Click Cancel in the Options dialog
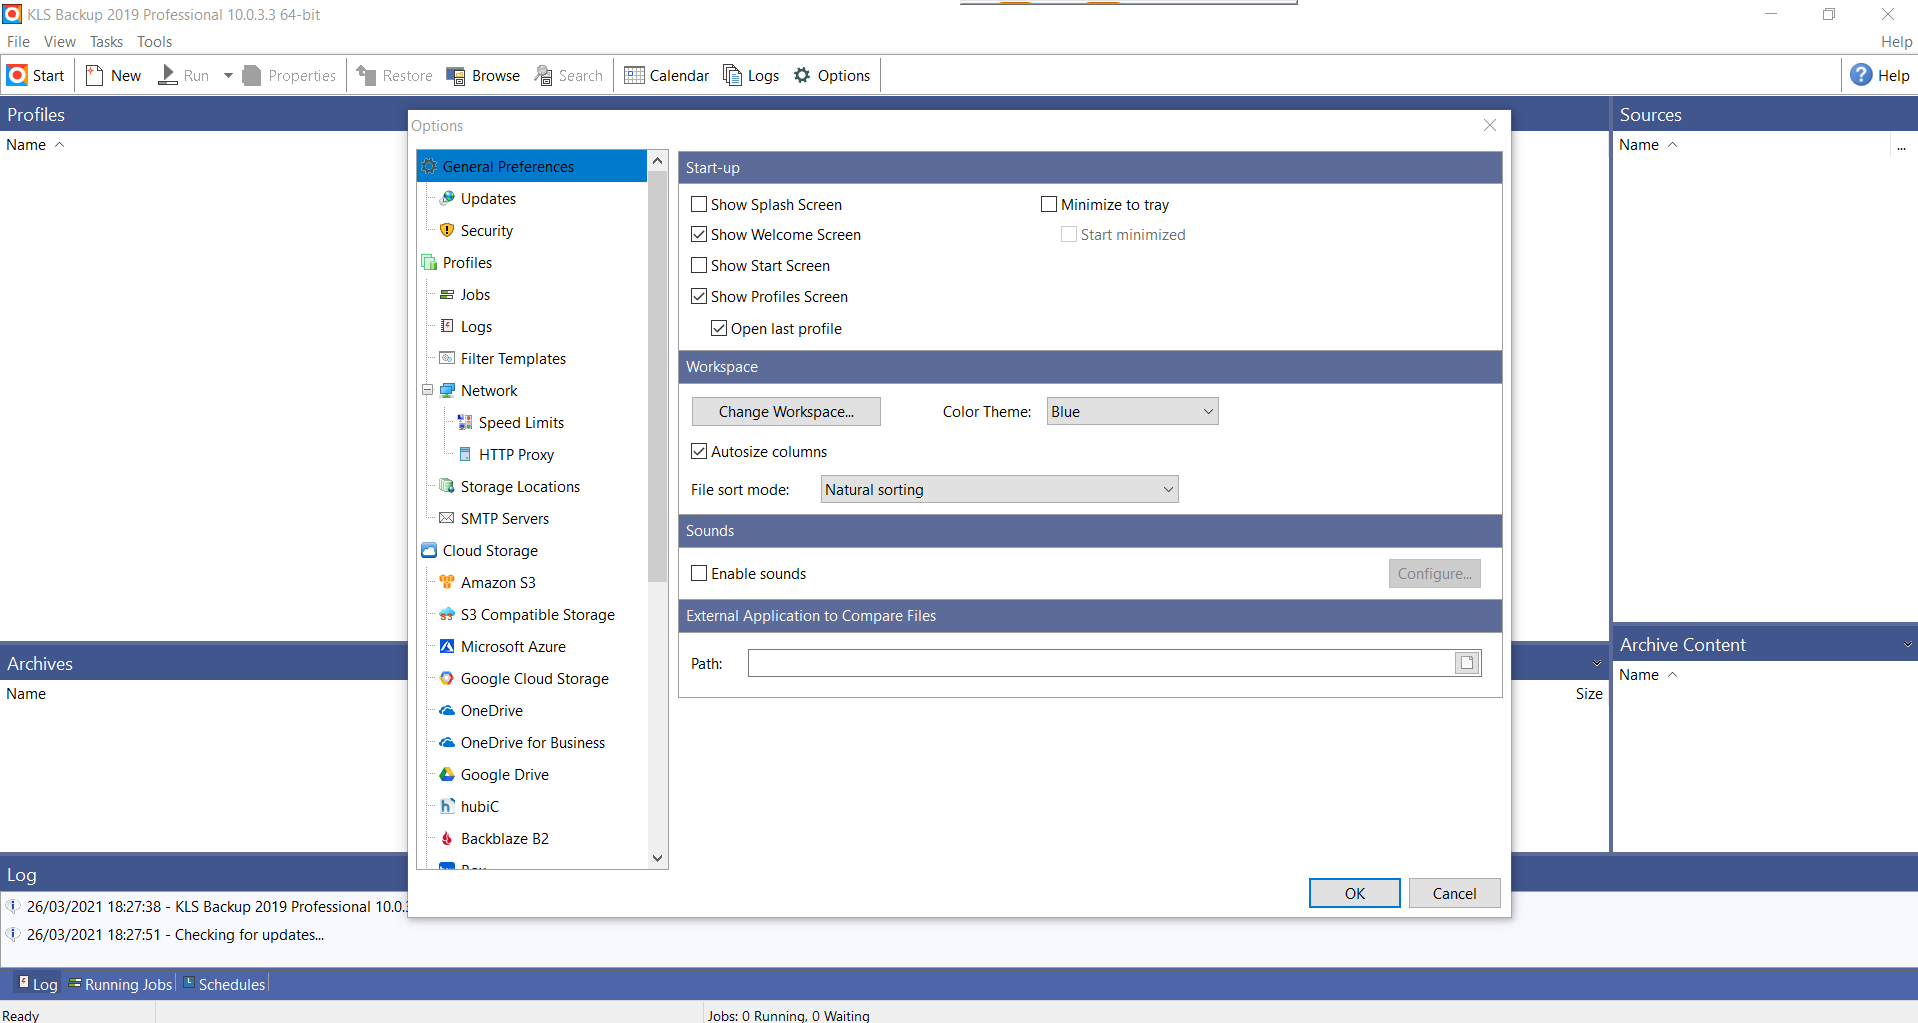Viewport: 1918px width, 1023px height. click(x=1454, y=893)
